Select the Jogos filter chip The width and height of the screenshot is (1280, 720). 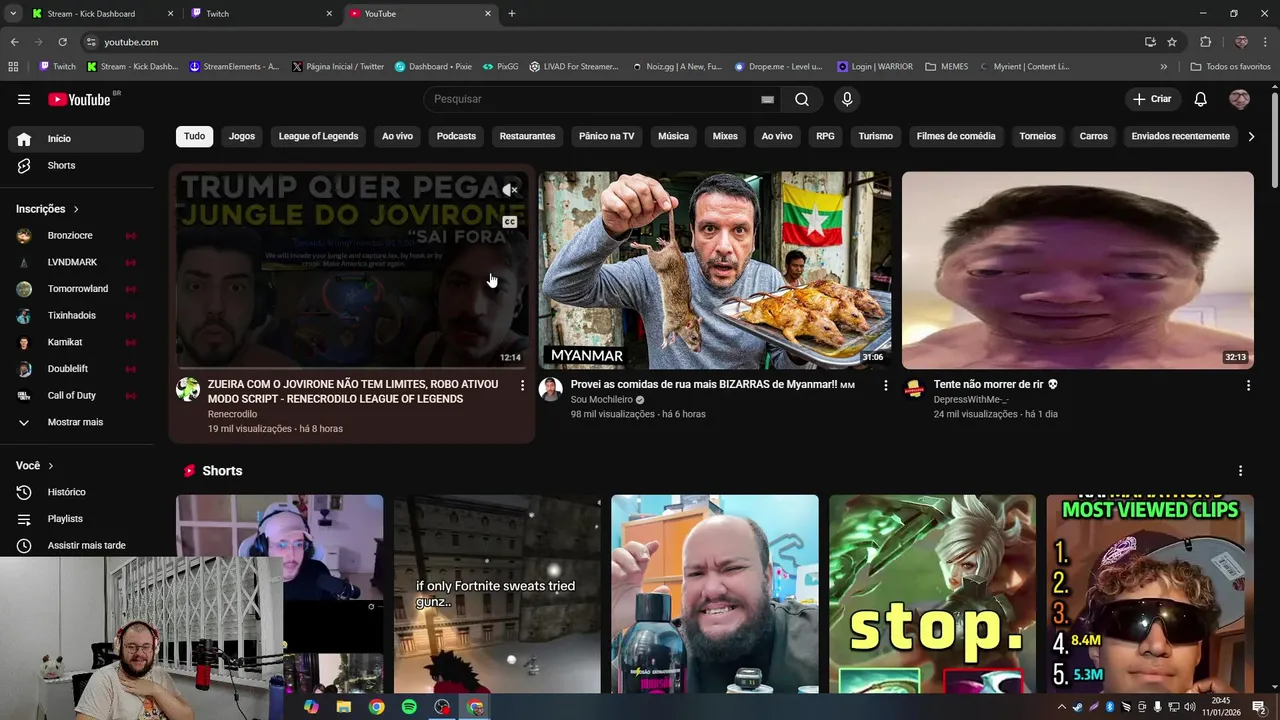[x=242, y=136]
